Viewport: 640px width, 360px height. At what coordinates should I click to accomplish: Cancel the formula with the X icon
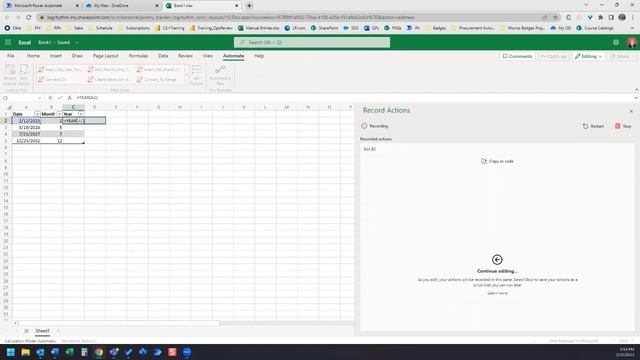[50, 98]
